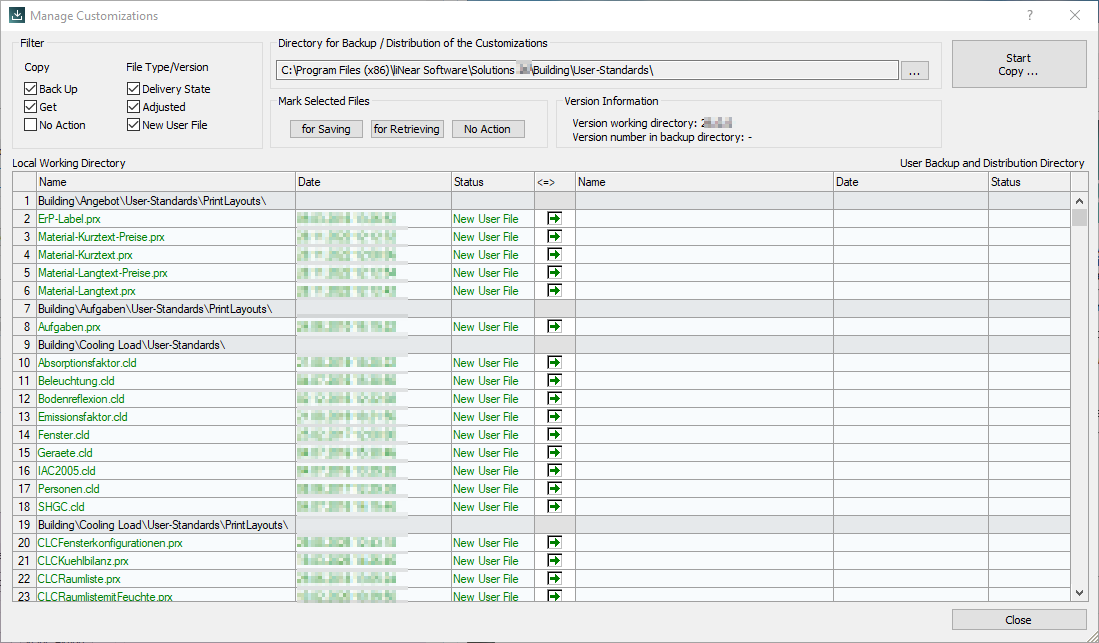Click the local Name column header
The image size is (1099, 643).
tap(165, 182)
